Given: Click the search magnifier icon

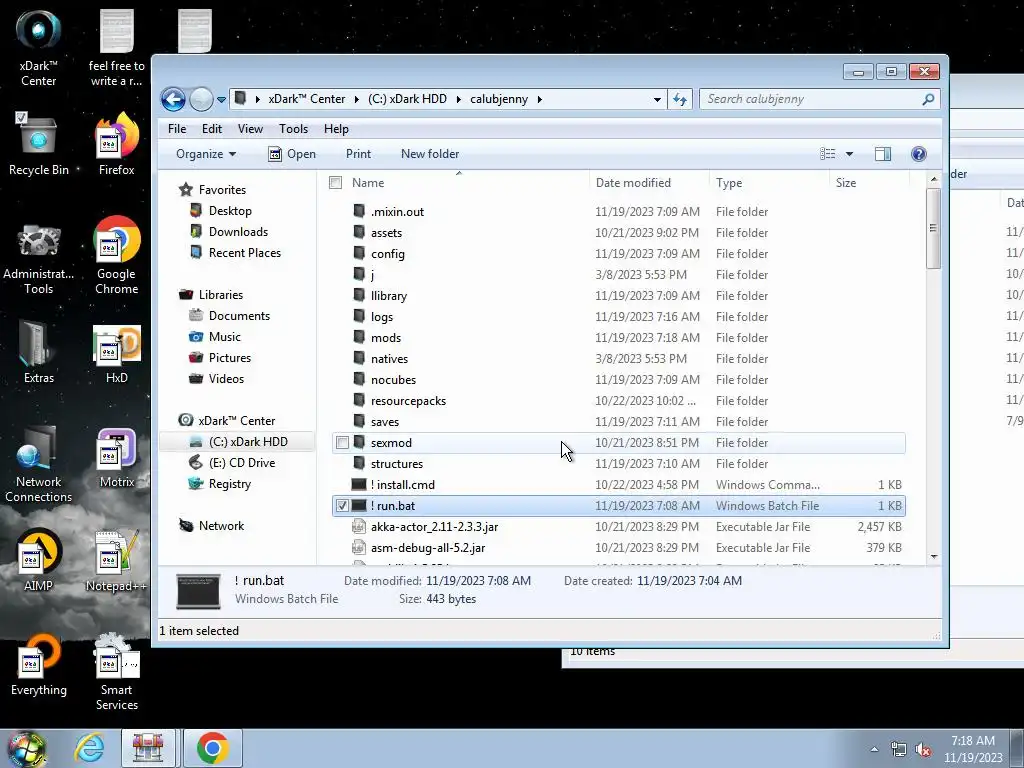Looking at the screenshot, I should click(x=928, y=99).
